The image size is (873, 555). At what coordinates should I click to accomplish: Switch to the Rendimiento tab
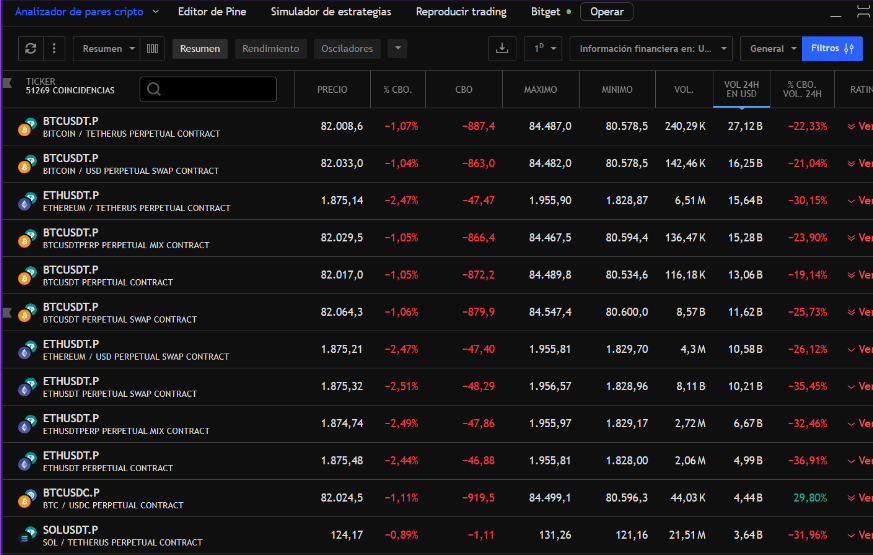pos(270,48)
